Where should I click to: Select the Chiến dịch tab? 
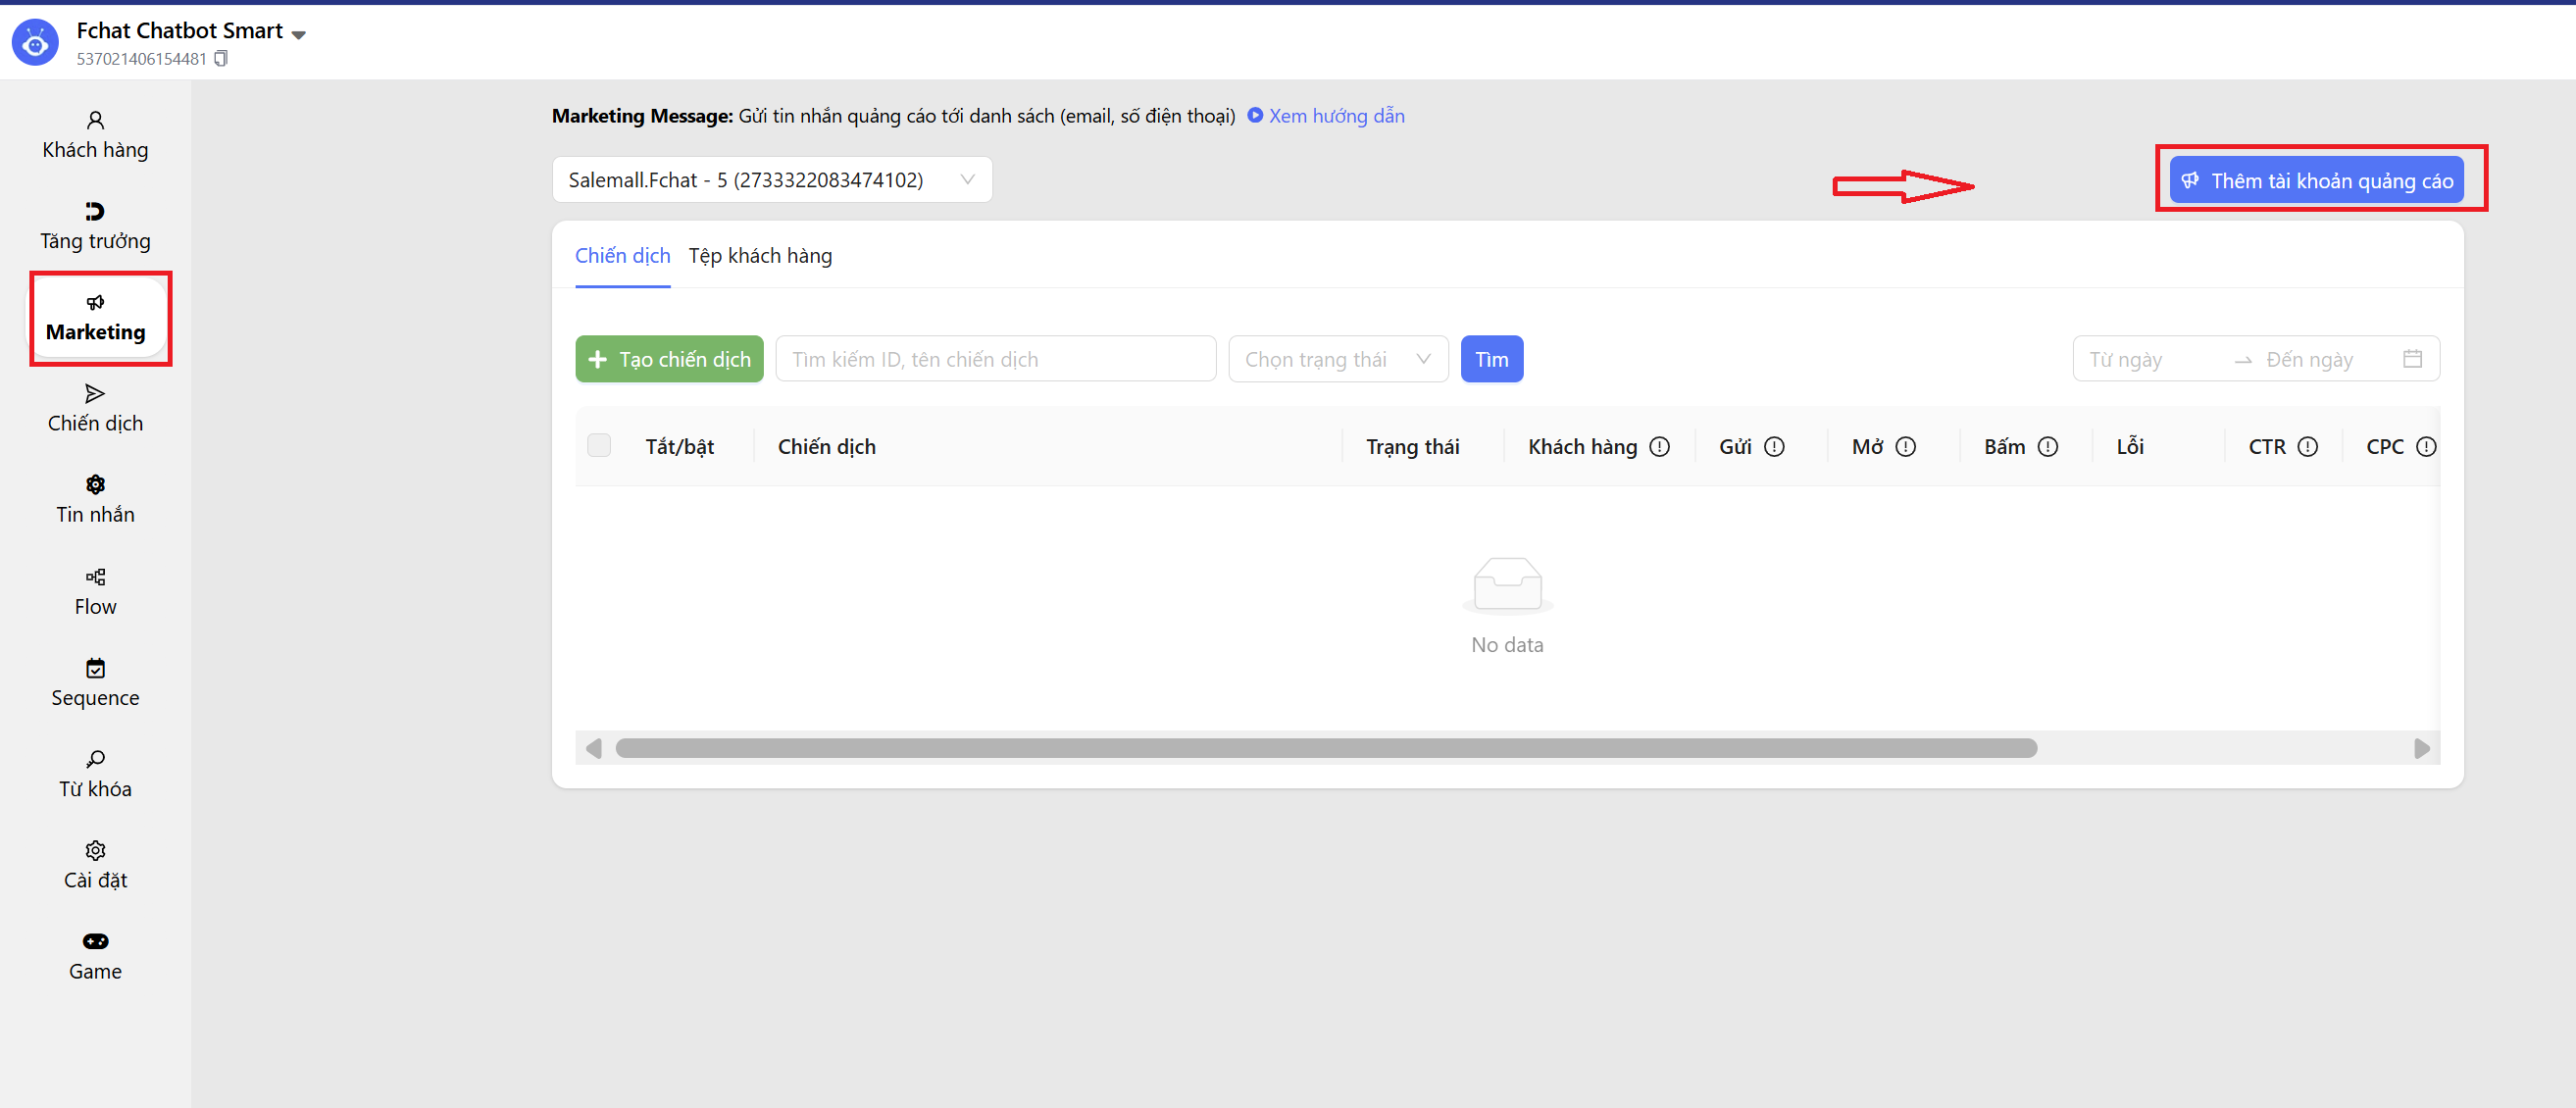click(x=622, y=256)
